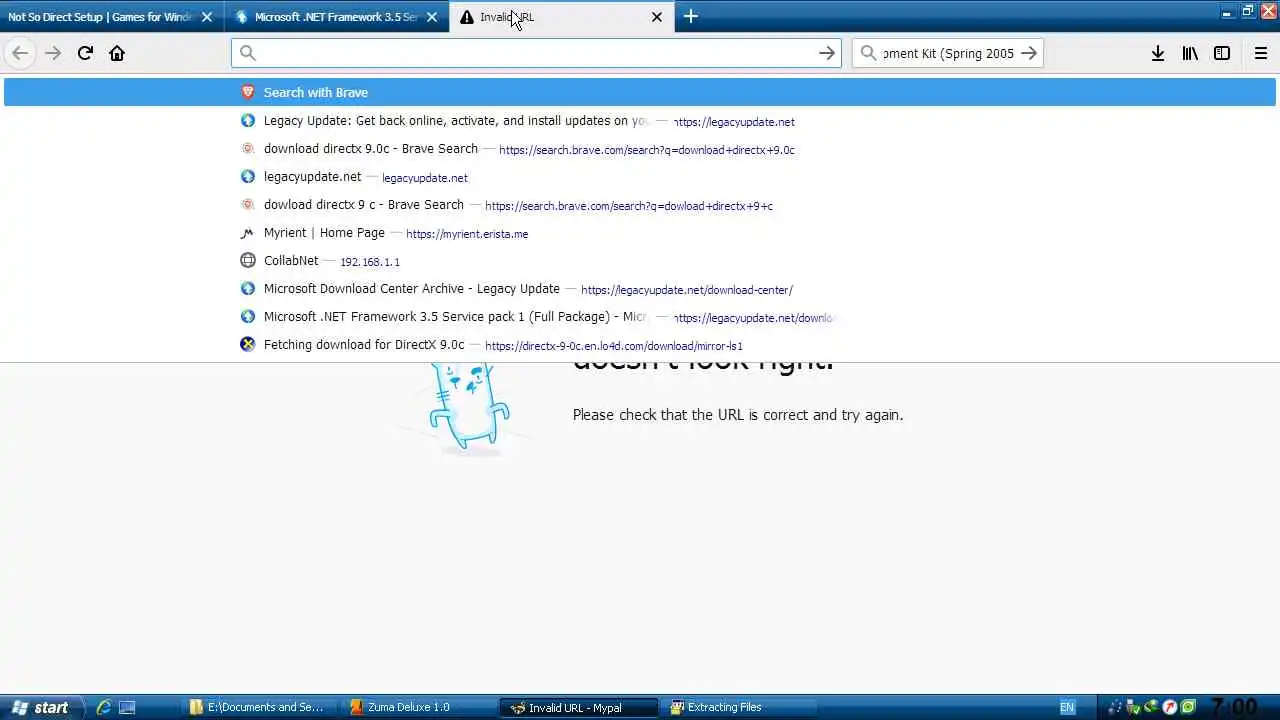Select '.NET Framework 3.5 Service pack 1' suggestion
1280x720 pixels.
pos(640,317)
